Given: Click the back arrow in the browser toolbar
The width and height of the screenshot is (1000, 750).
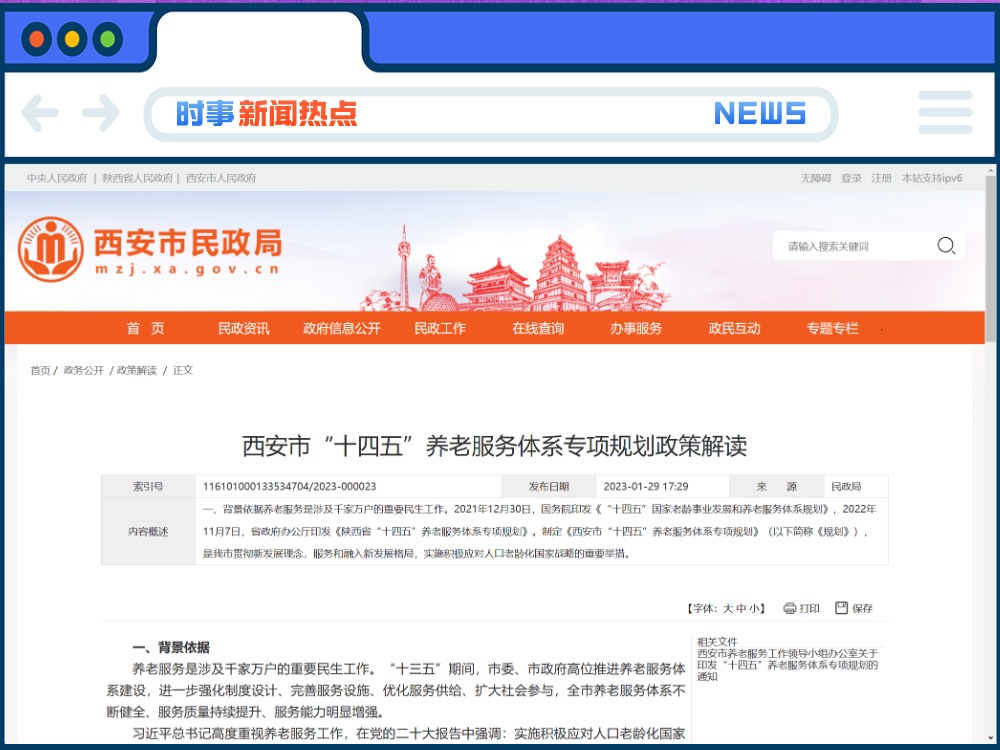Looking at the screenshot, I should [x=40, y=114].
